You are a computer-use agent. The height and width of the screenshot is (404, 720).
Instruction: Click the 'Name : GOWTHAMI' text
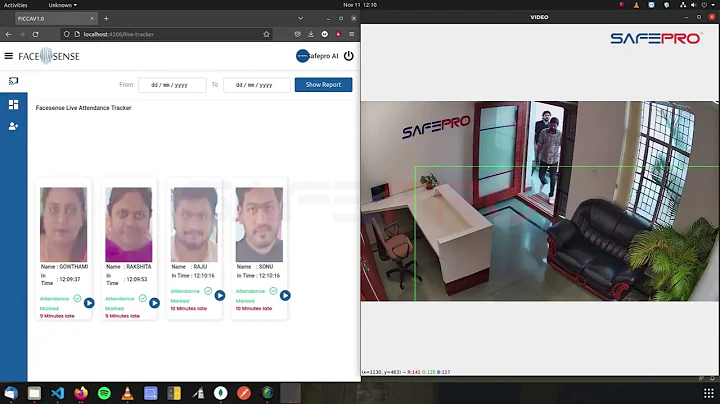(64, 267)
